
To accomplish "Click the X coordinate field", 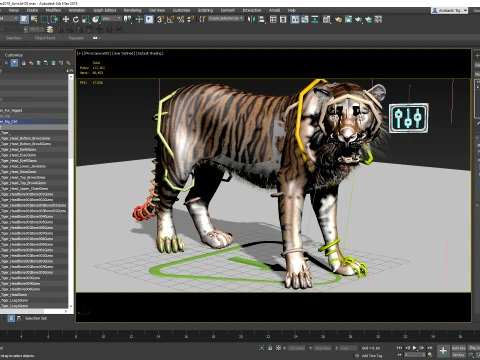I will (x=296, y=348).
